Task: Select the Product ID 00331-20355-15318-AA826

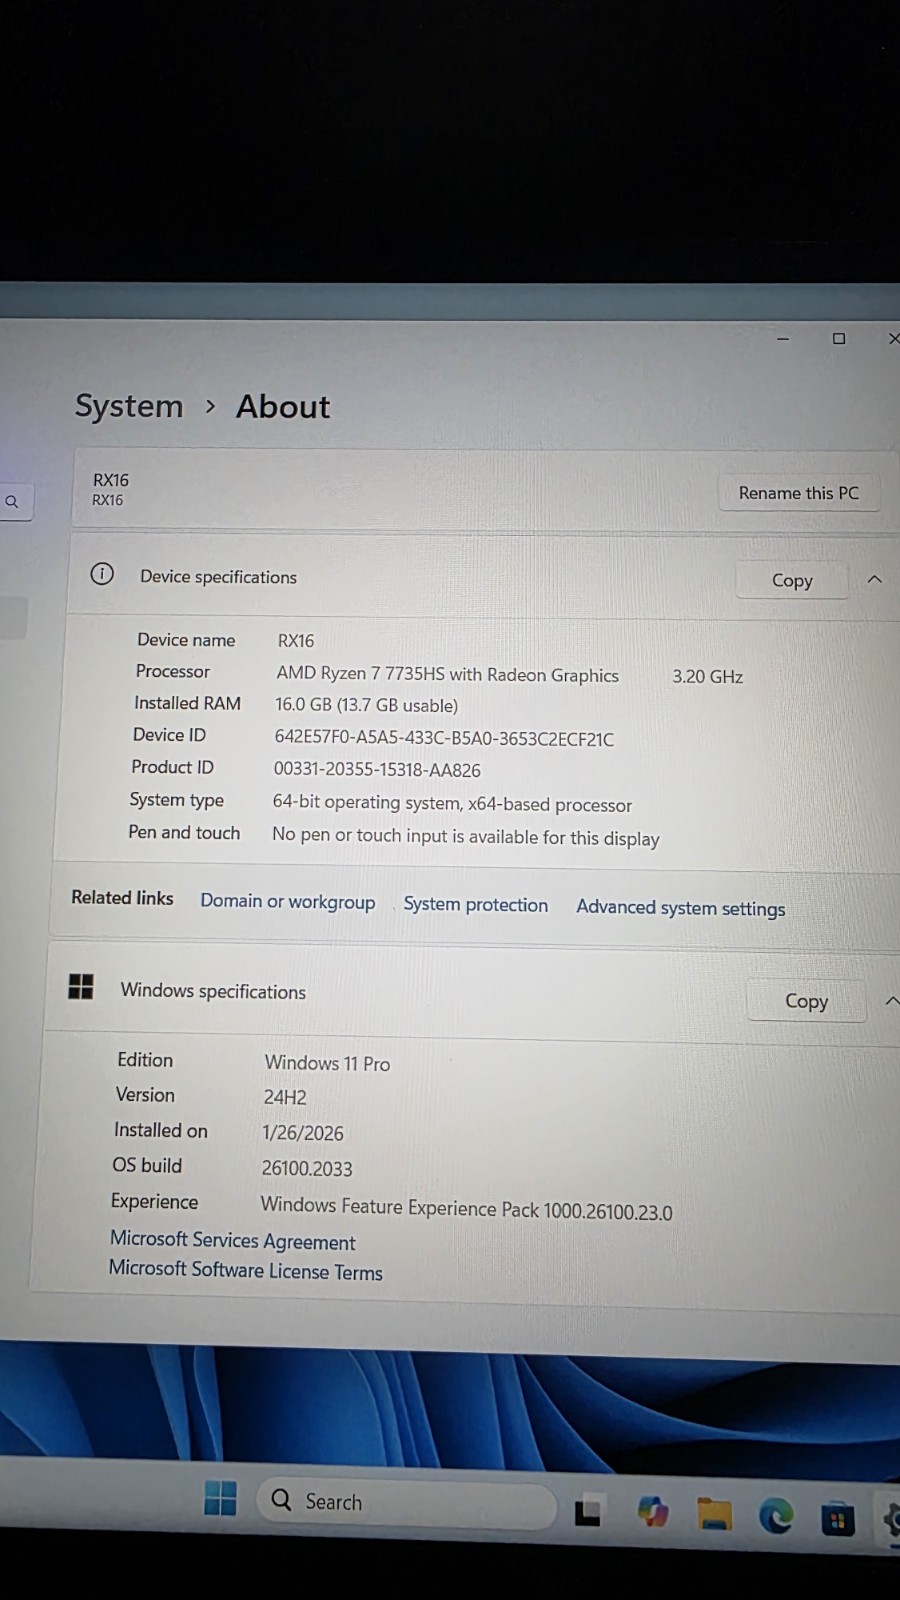Action: [x=377, y=770]
